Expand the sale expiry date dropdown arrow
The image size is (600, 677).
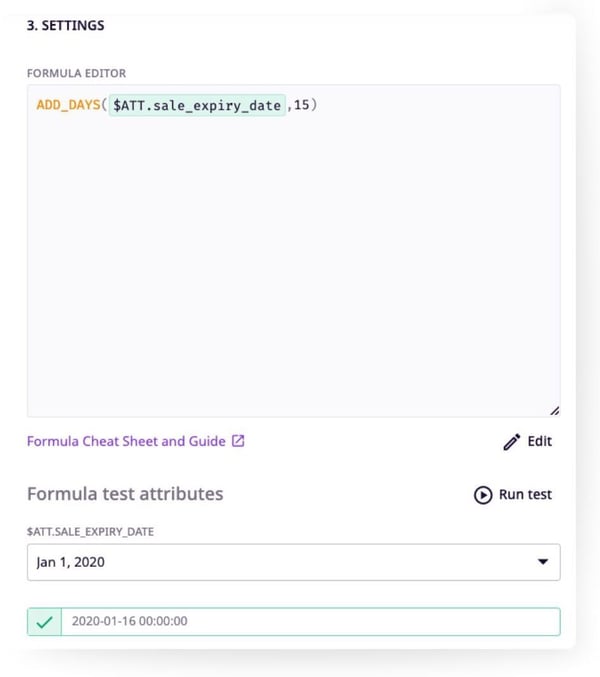pos(543,562)
